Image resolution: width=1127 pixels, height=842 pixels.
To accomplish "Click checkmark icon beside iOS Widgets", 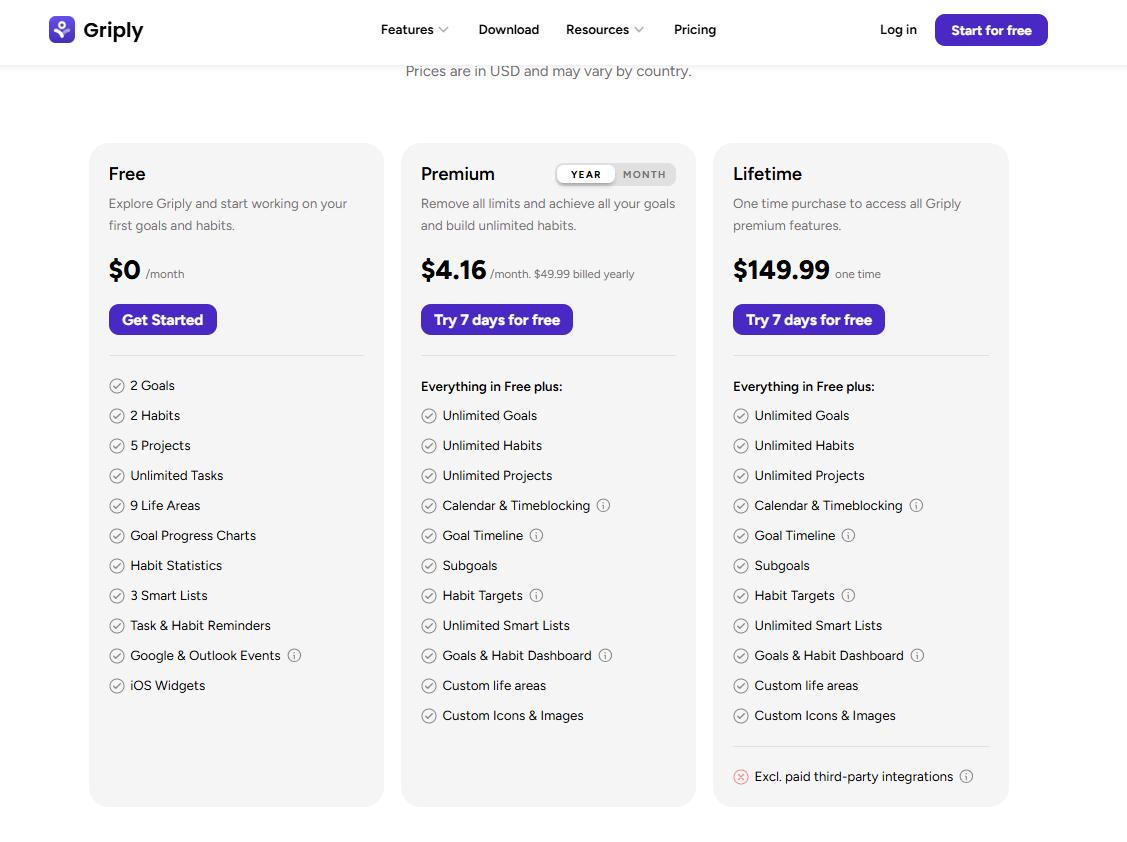I will click(117, 686).
